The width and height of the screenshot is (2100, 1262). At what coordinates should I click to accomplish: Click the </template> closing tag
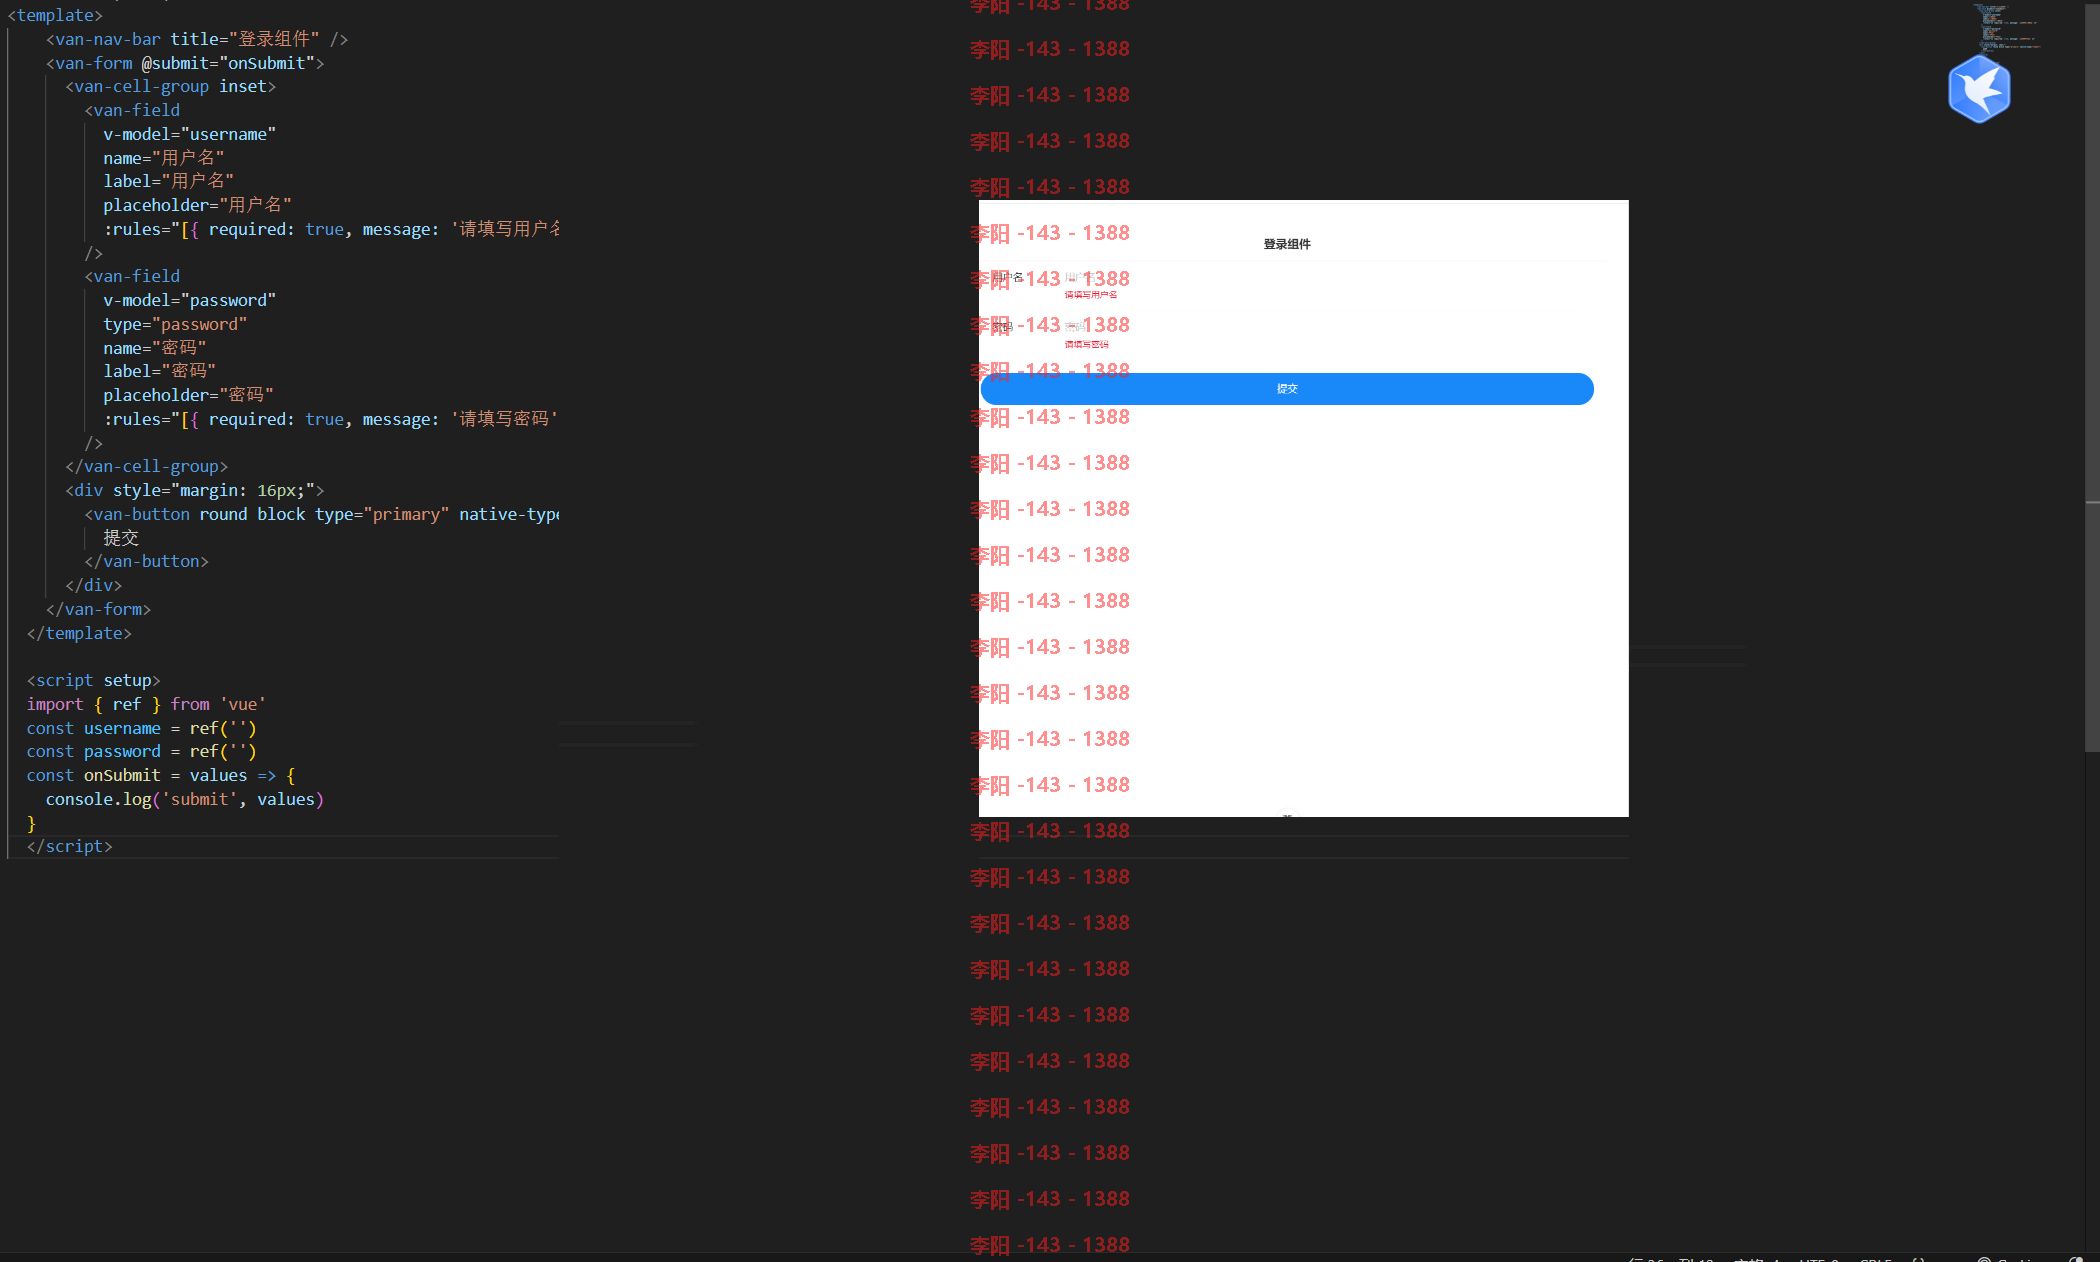(x=79, y=633)
